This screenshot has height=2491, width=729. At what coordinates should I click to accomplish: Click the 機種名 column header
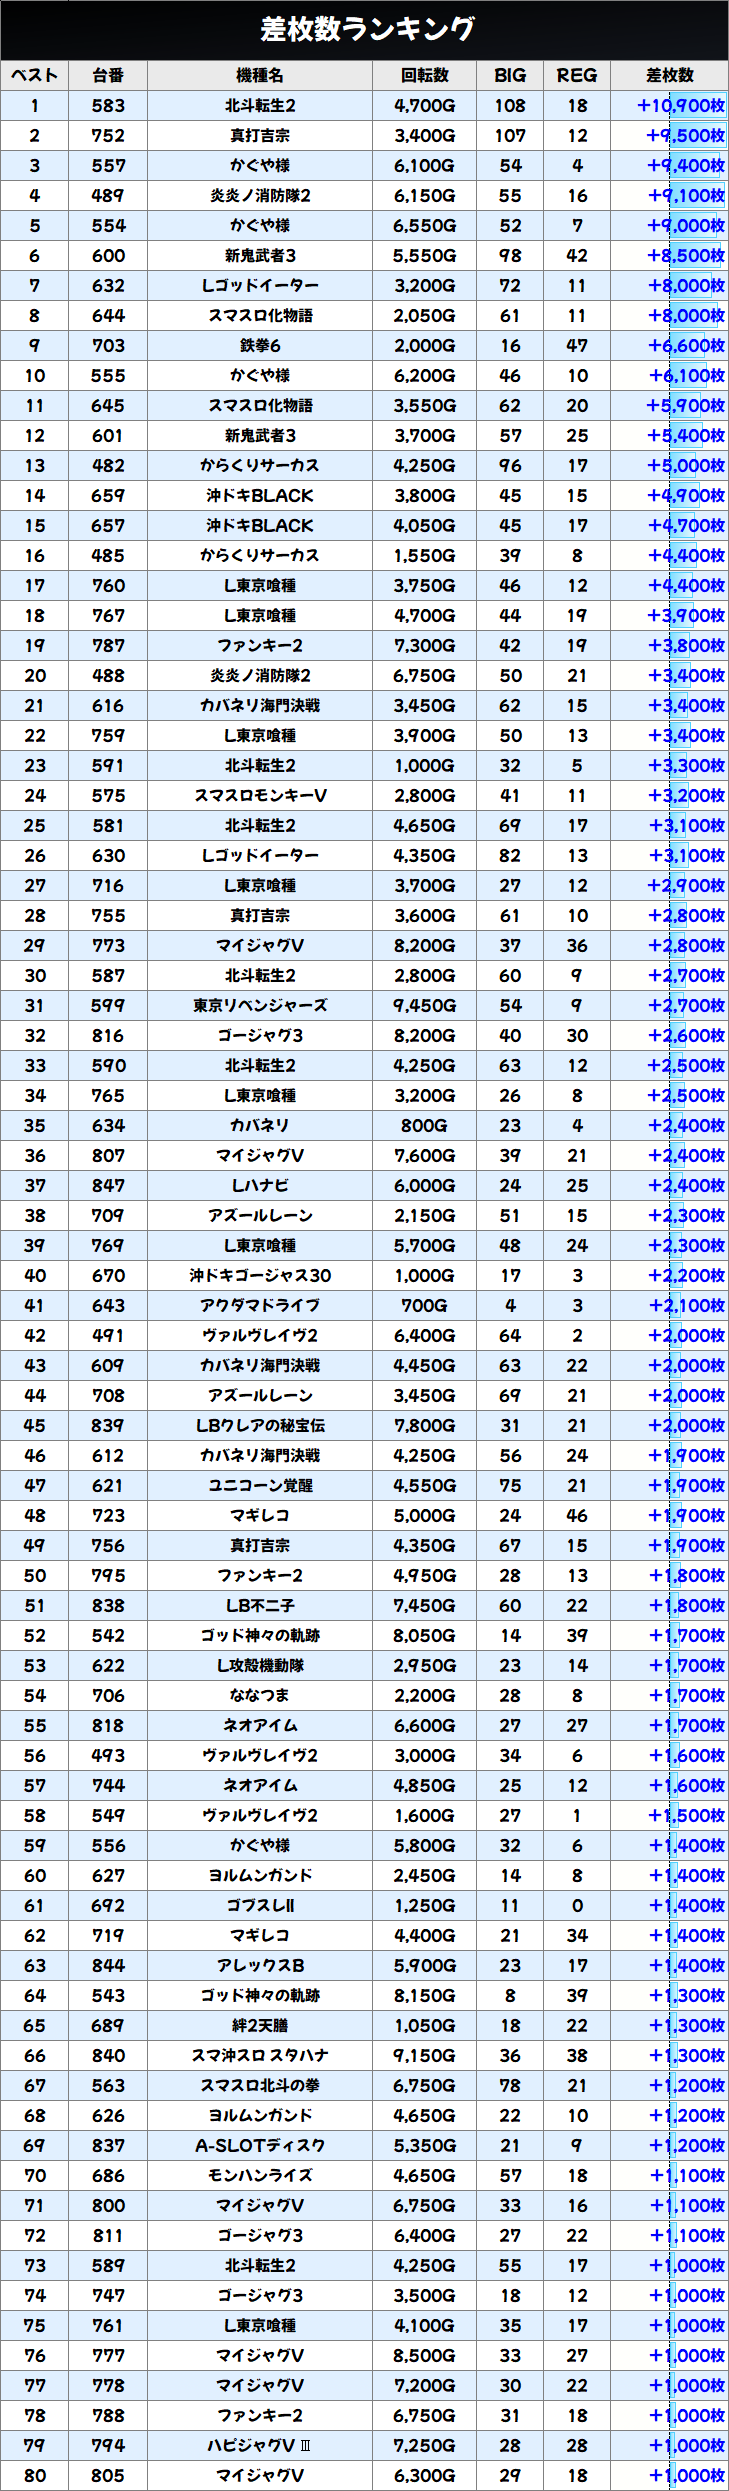tap(260, 75)
